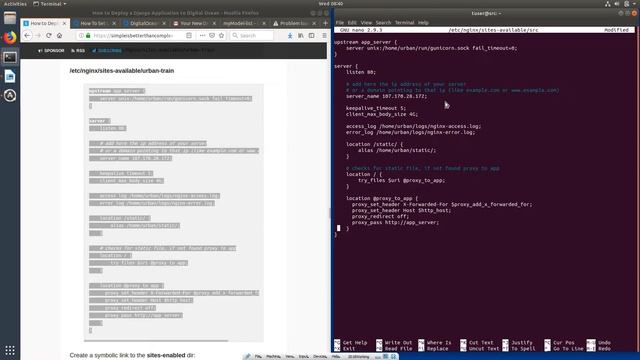
Task: Click the Firefox back arrow button
Action: pyautogui.click(x=27, y=36)
